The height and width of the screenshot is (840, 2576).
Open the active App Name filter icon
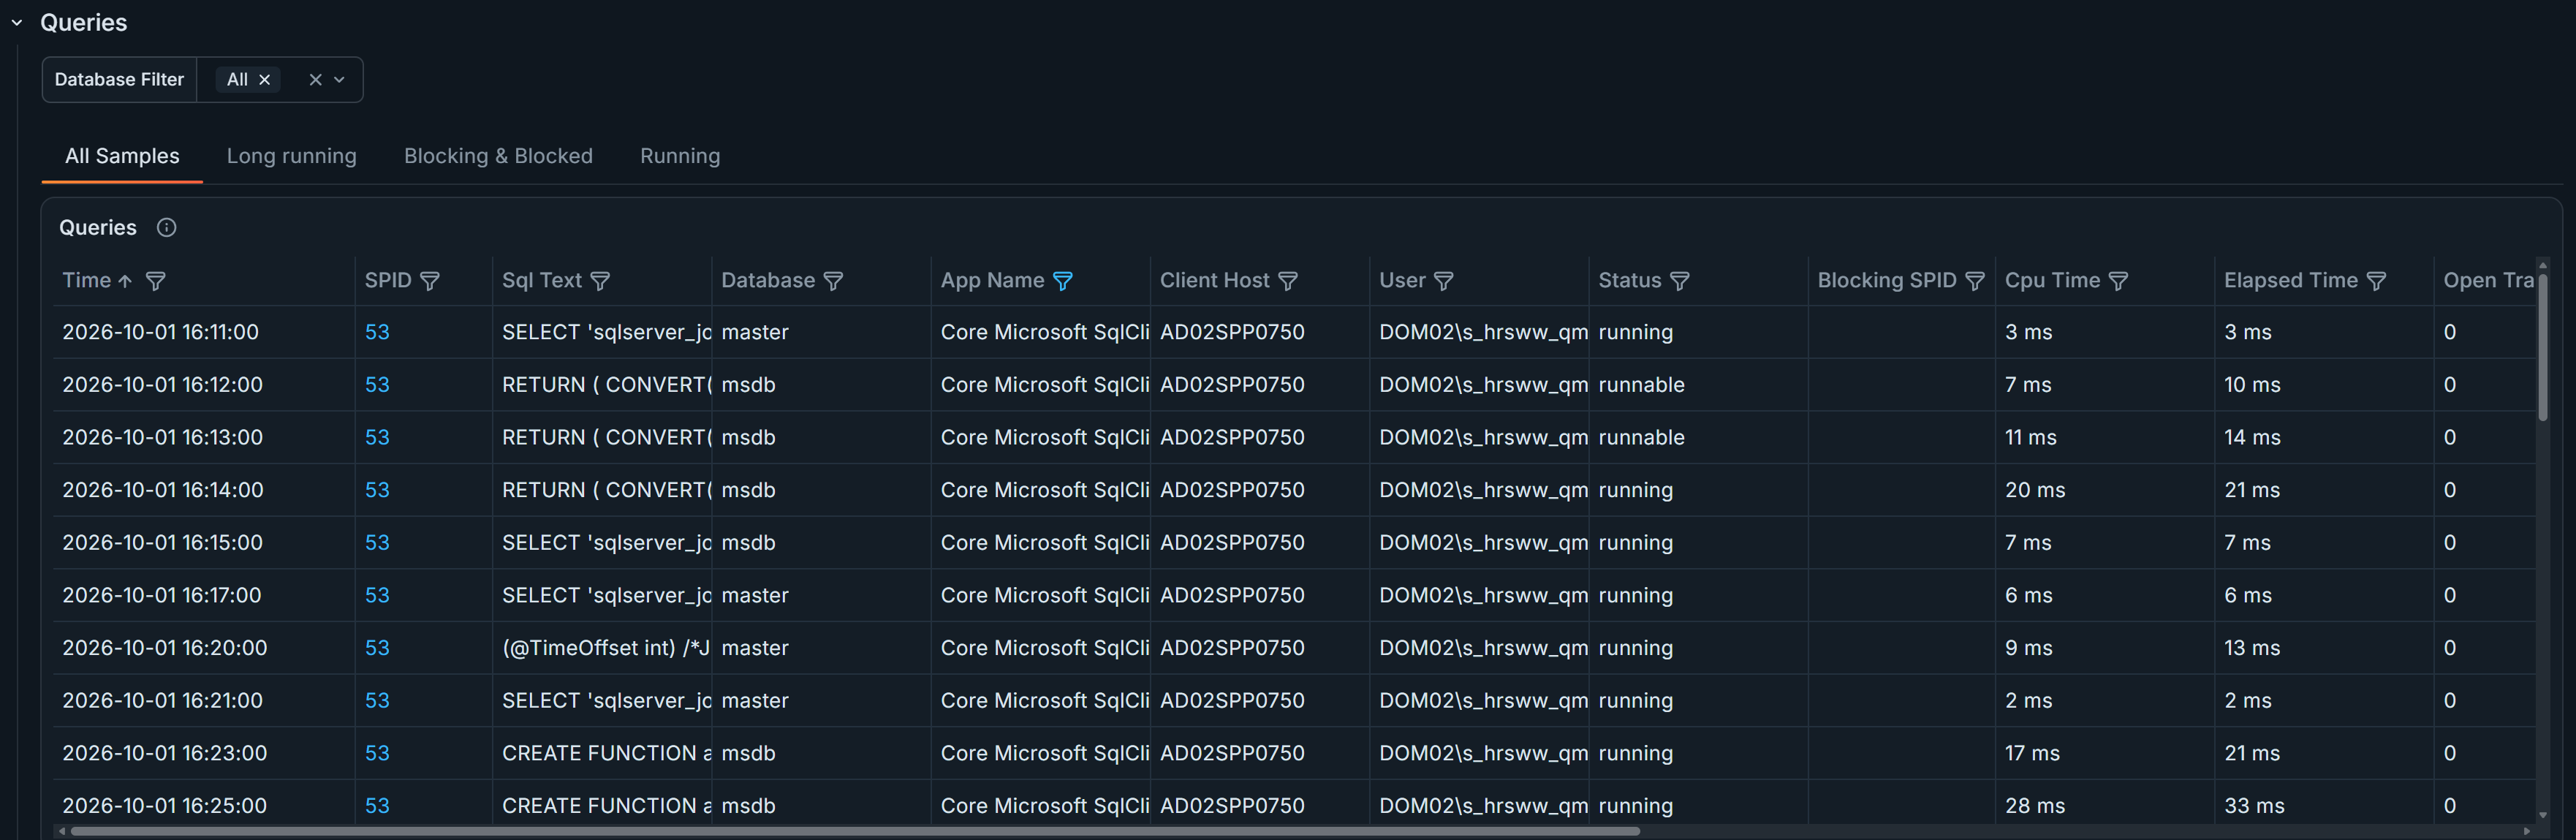coord(1063,282)
